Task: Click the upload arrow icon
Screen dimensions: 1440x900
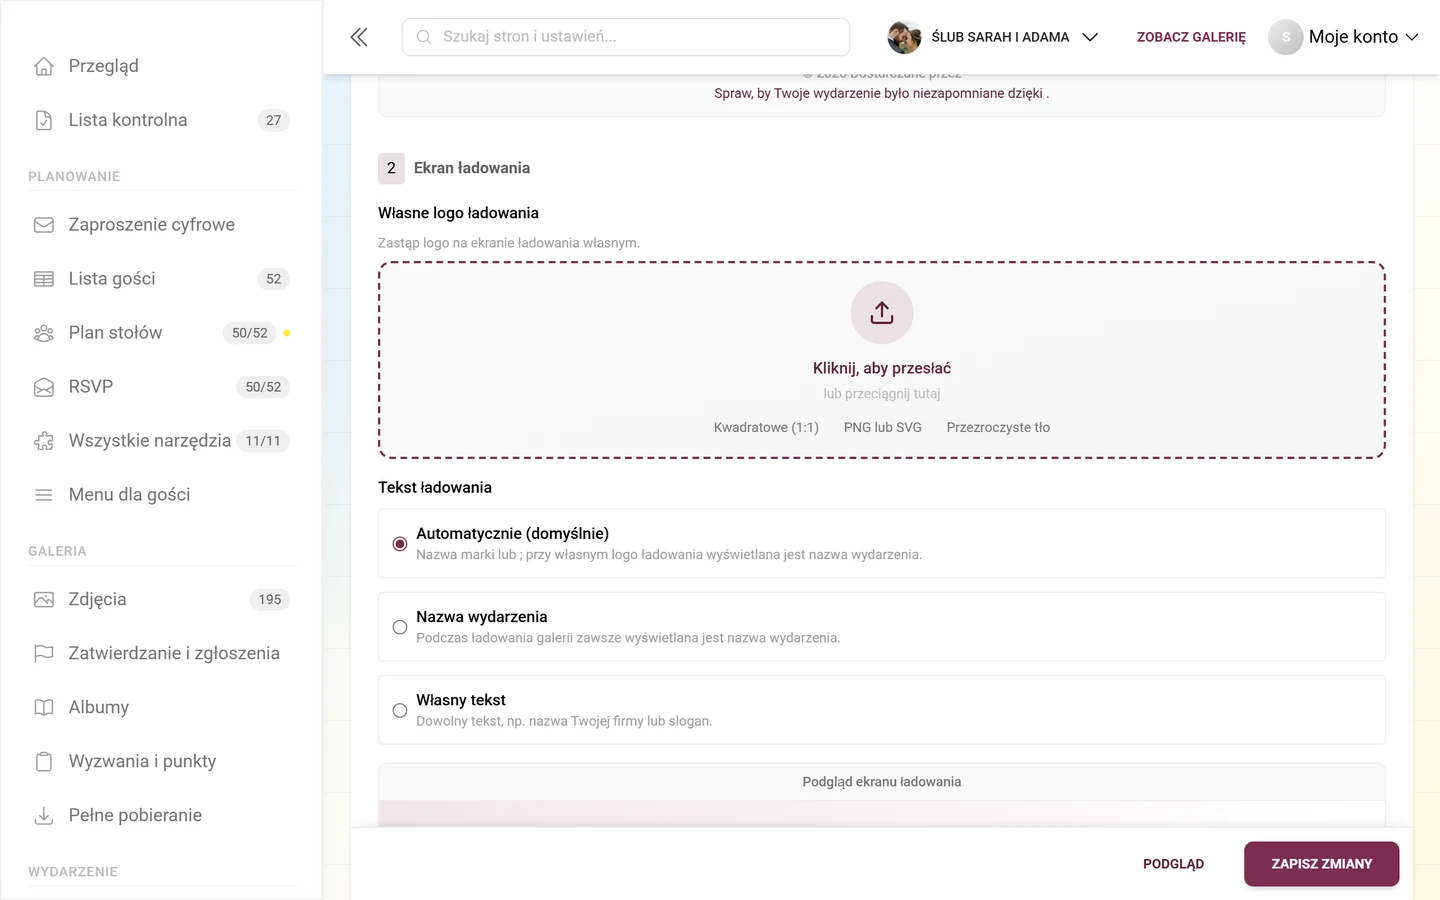Action: [x=882, y=313]
